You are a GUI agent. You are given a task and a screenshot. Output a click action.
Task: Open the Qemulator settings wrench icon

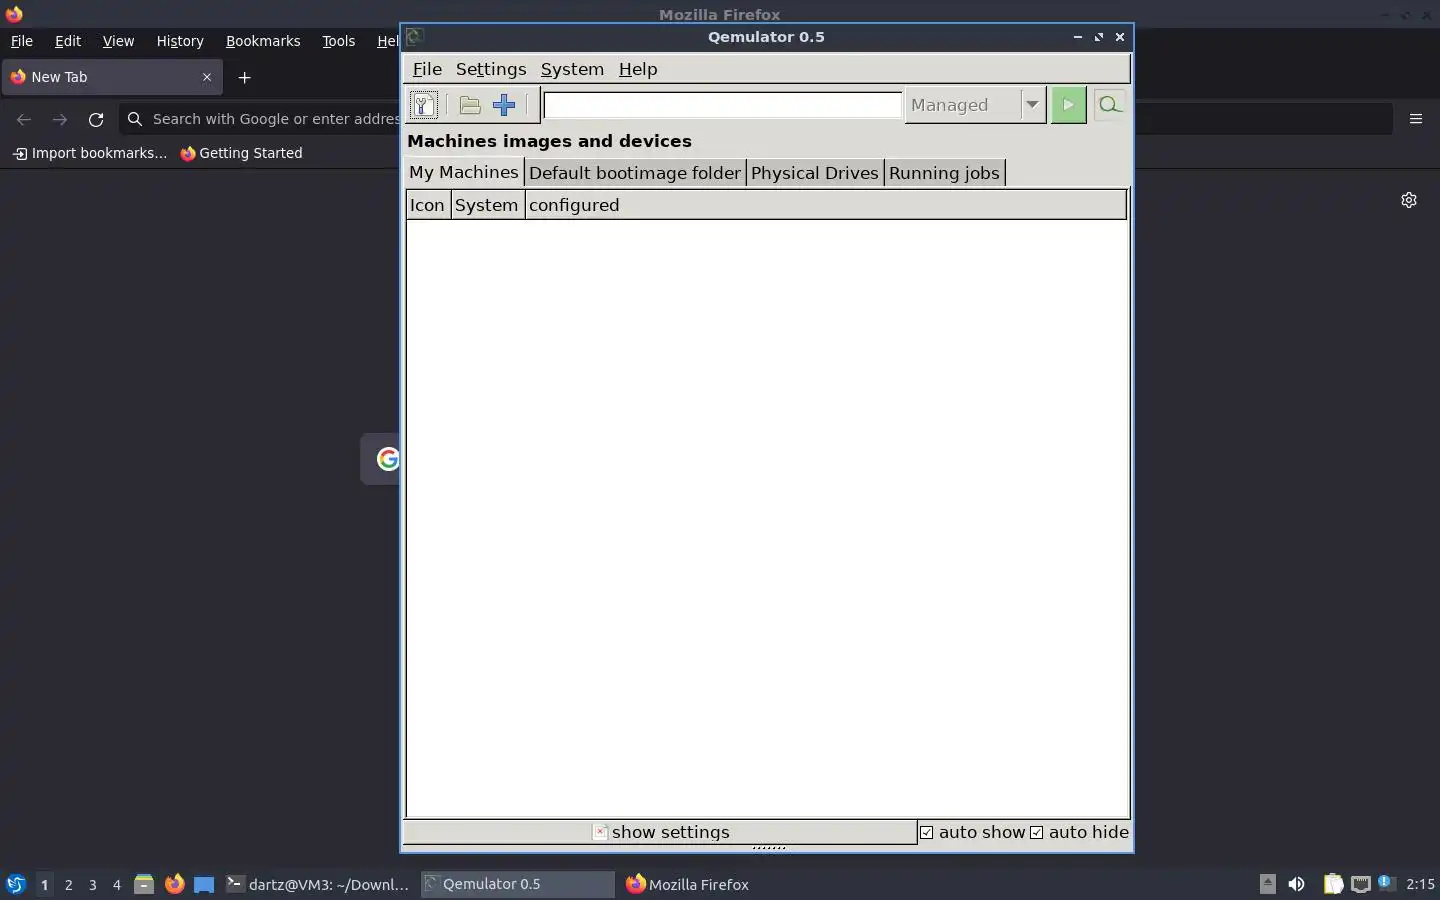click(424, 105)
